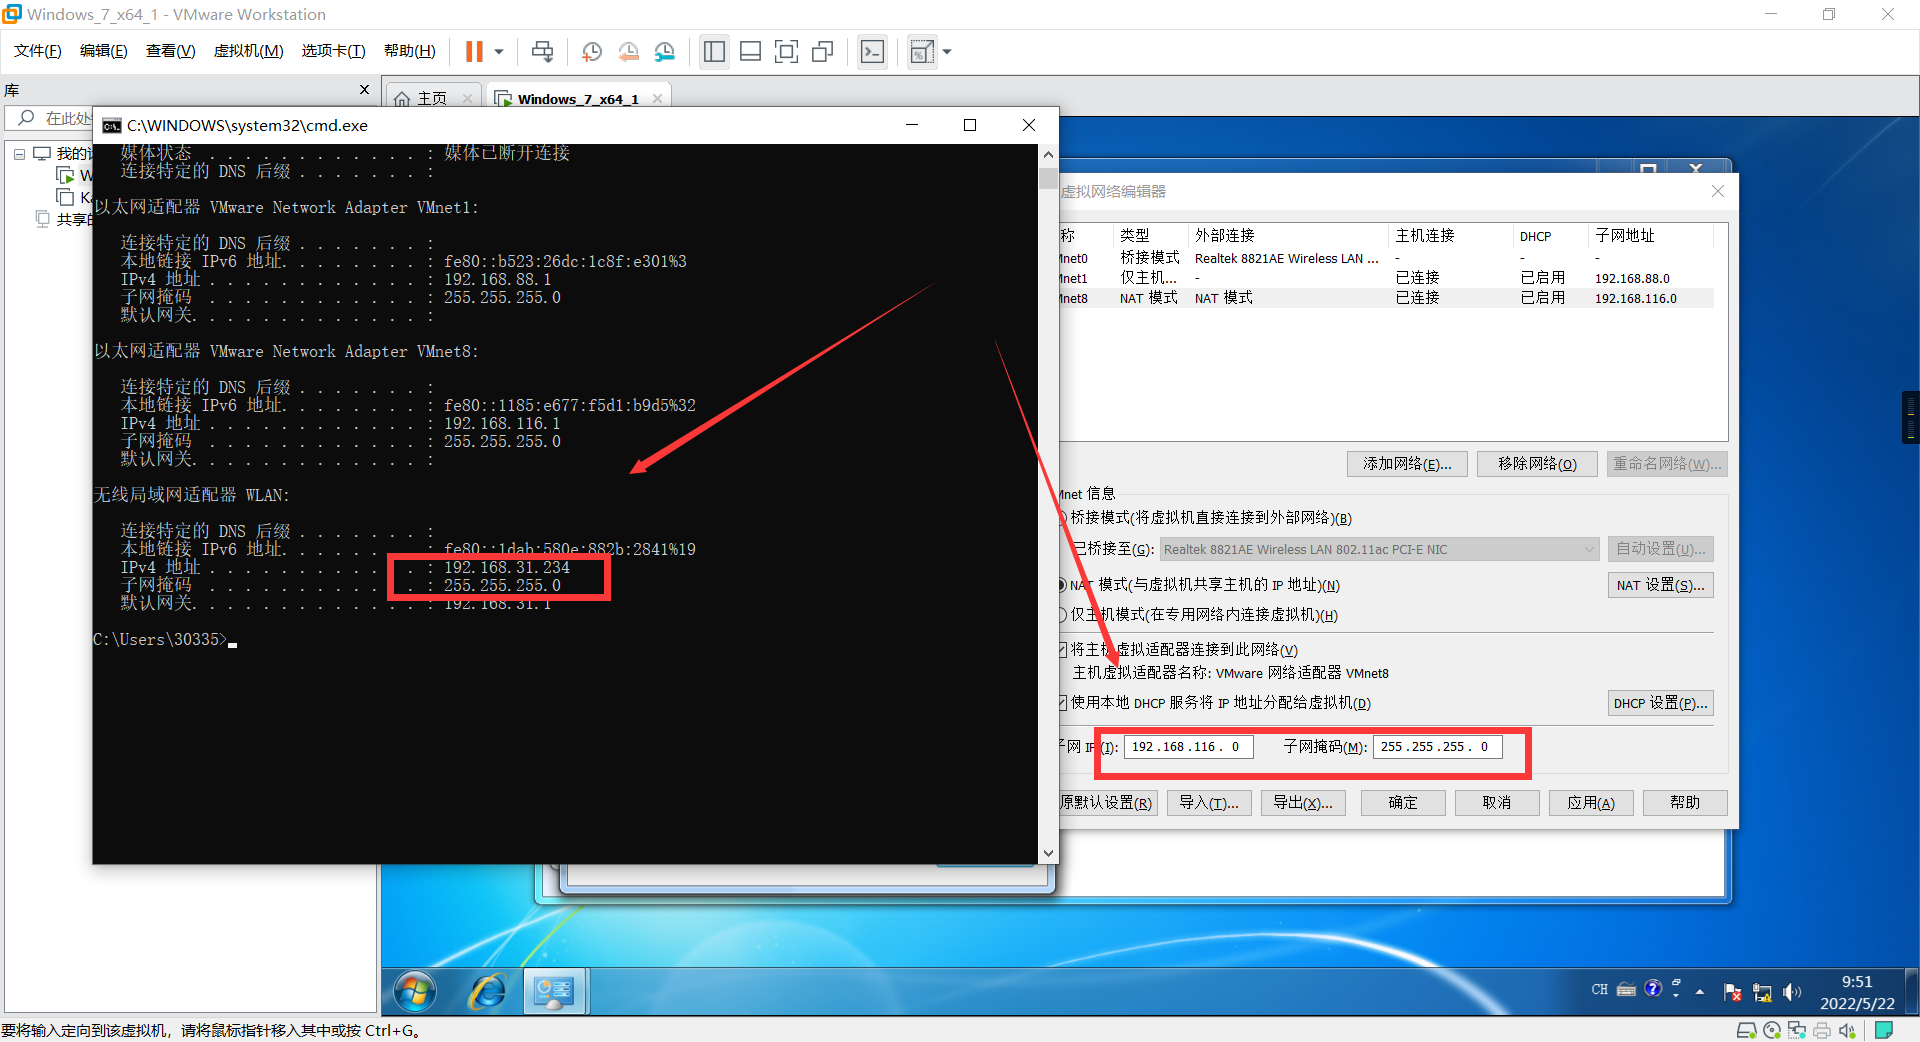The image size is (1920, 1042).
Task: Click VMware network adapter status icon
Action: point(1797,1030)
